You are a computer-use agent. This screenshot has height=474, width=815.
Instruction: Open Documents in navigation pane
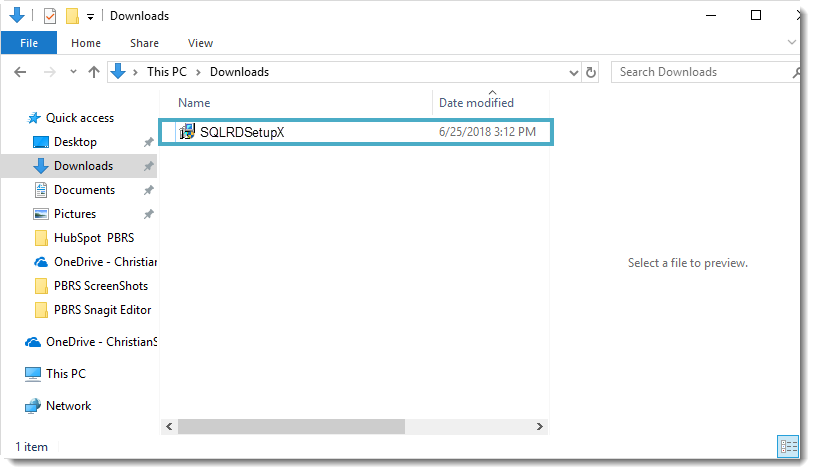click(x=84, y=190)
